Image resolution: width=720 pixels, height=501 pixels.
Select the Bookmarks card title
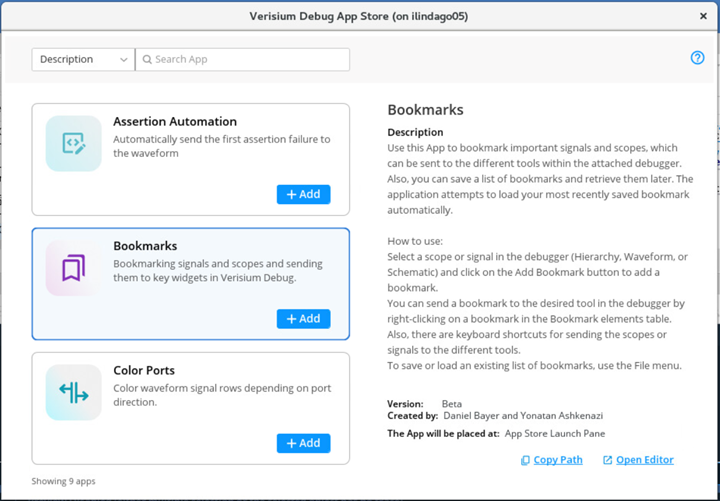[x=145, y=246]
